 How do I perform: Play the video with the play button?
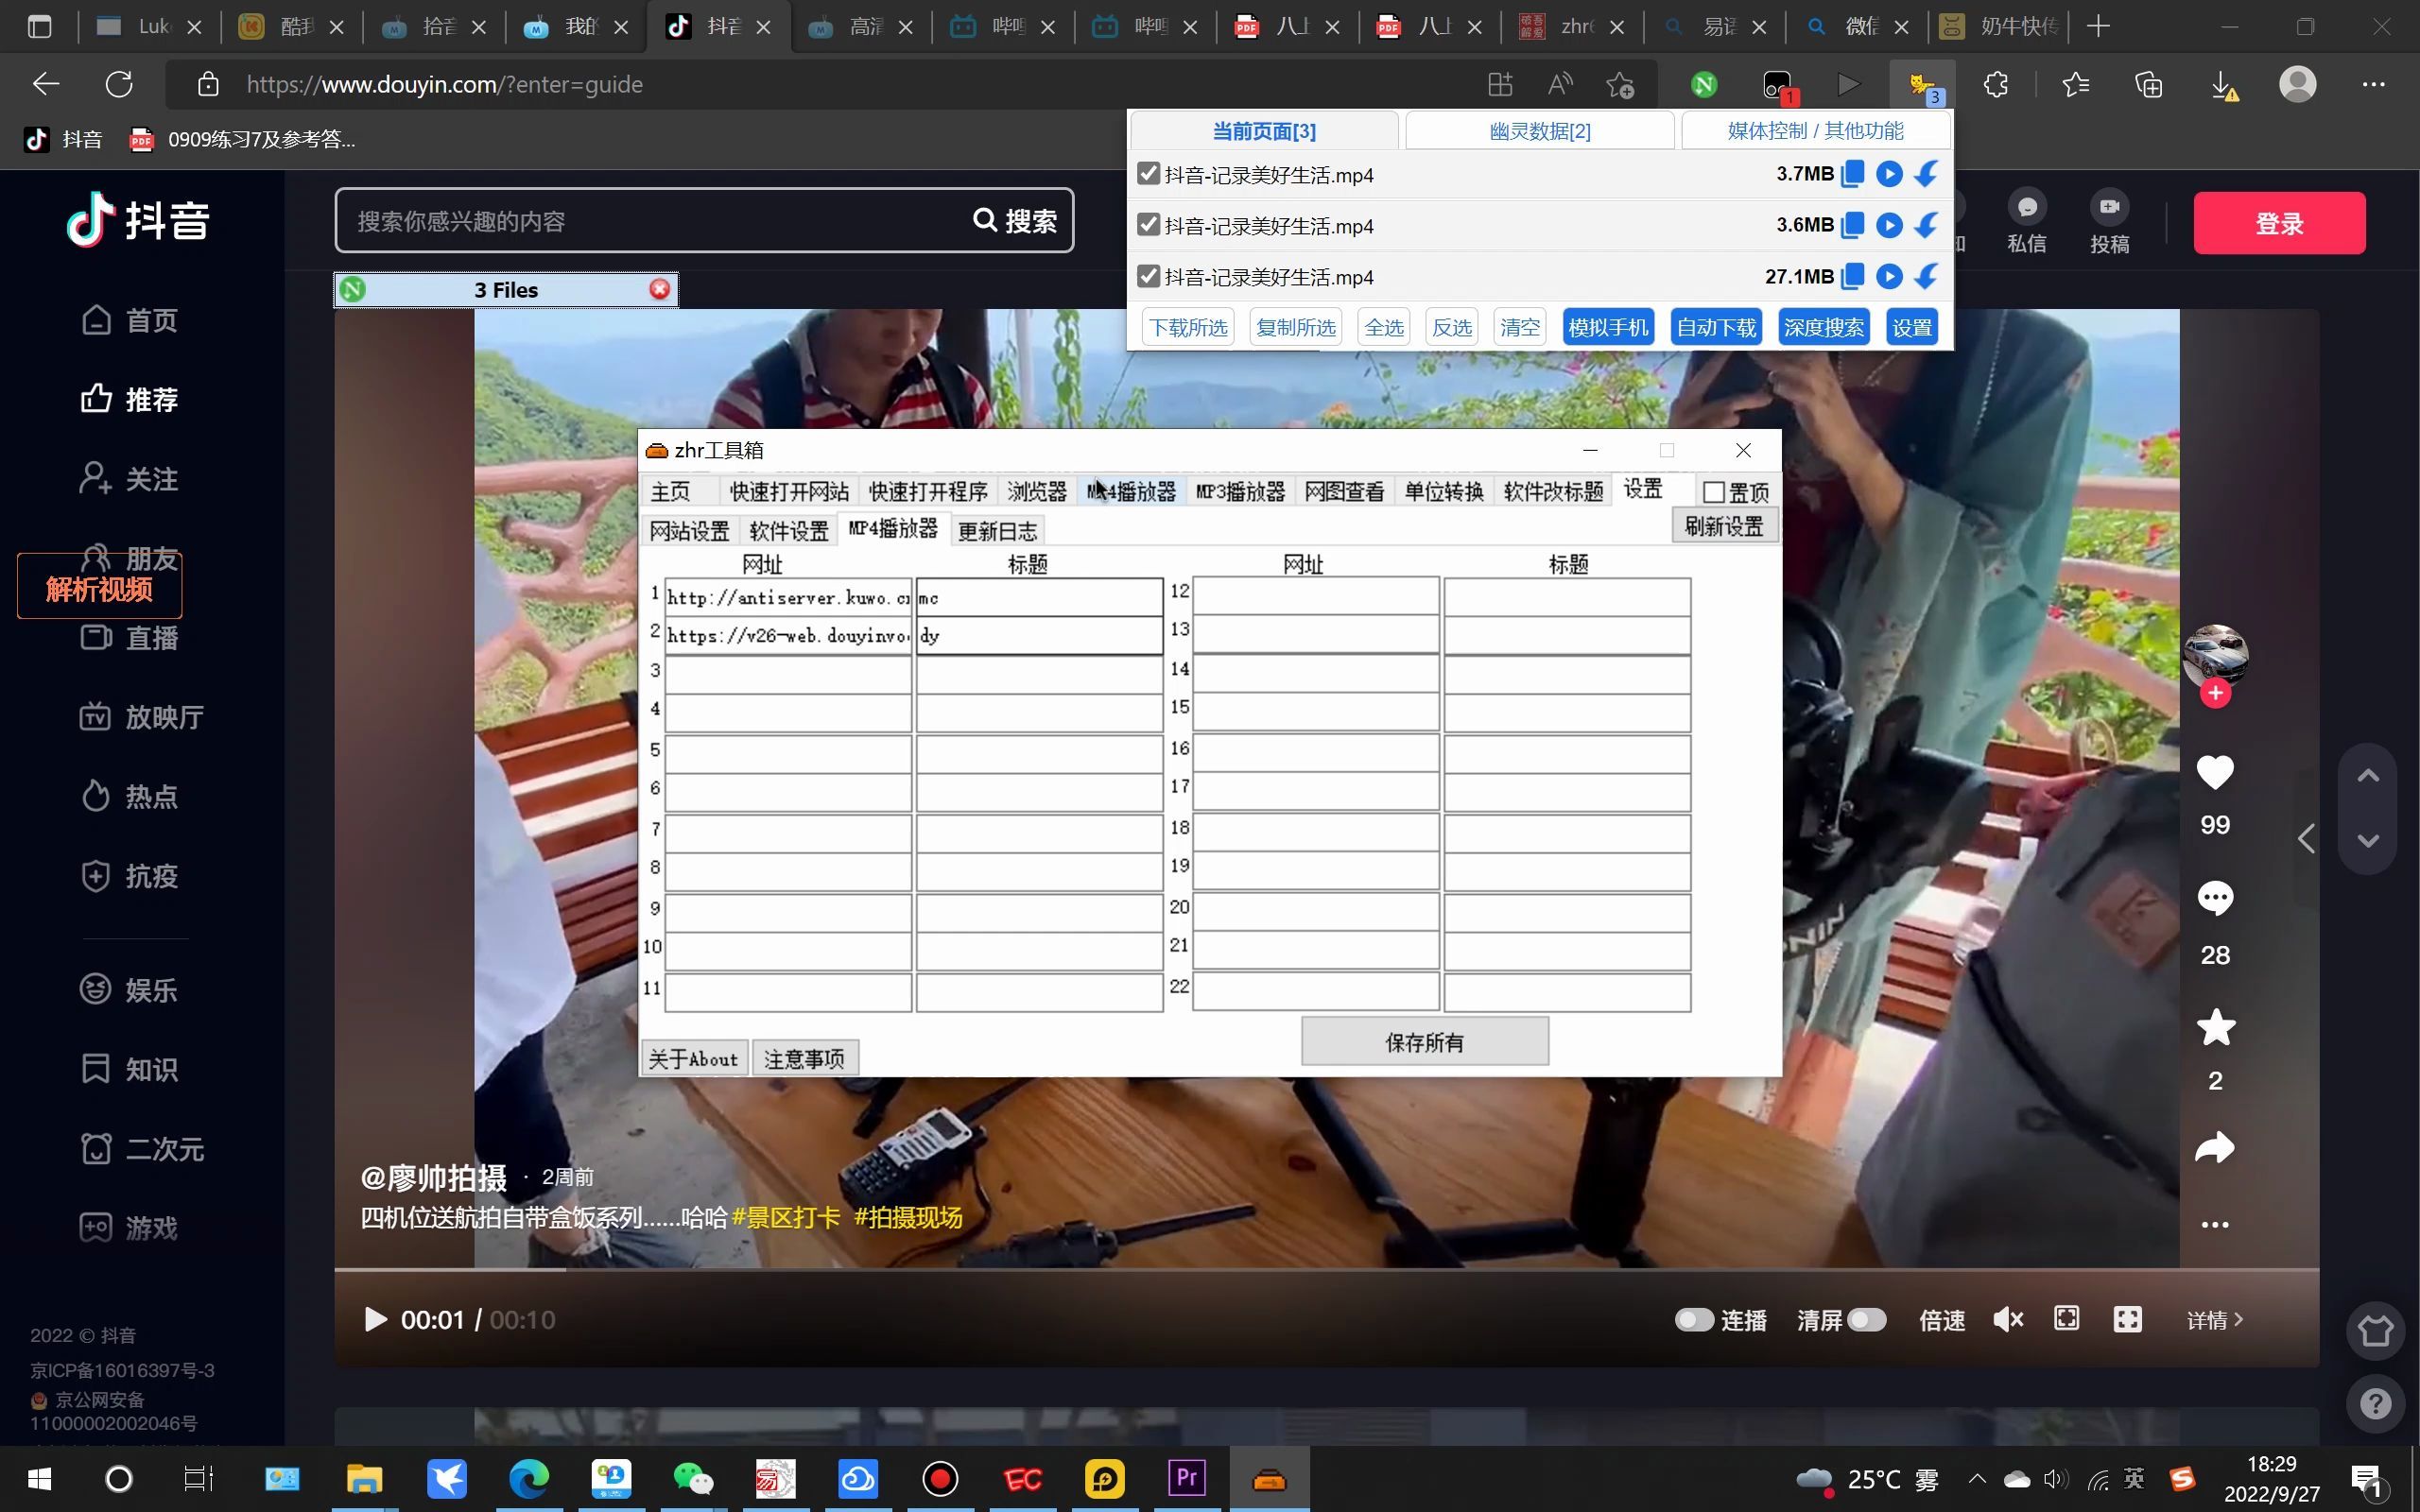[375, 1320]
